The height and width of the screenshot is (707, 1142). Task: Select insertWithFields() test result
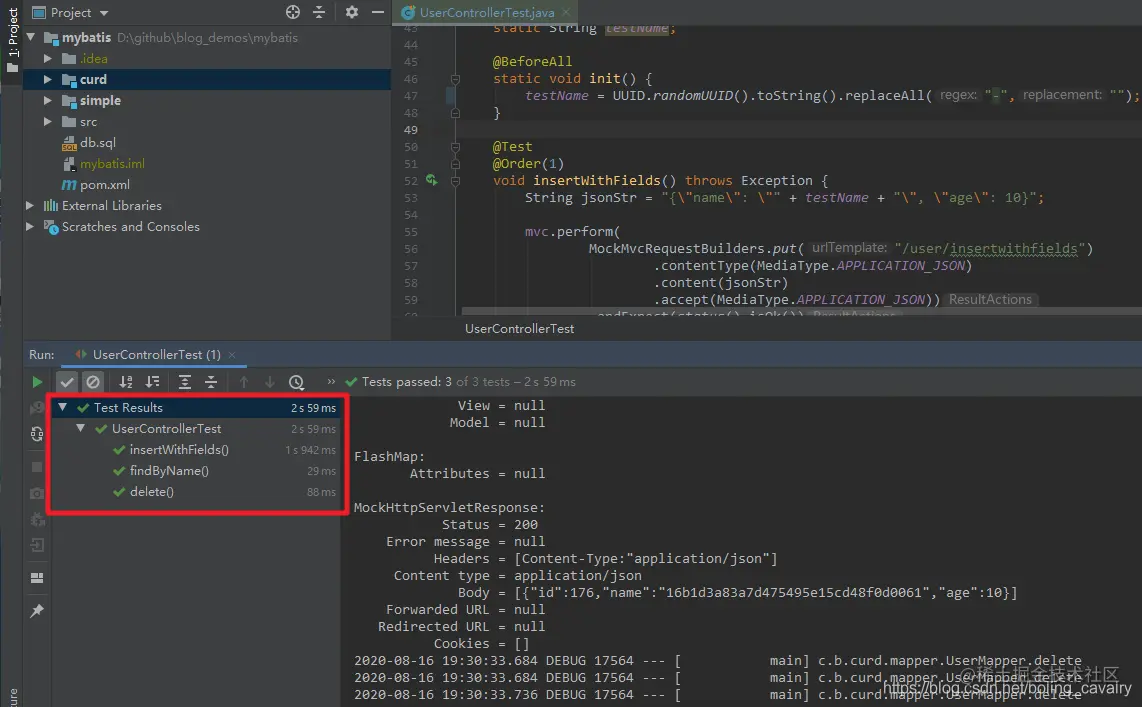178,450
